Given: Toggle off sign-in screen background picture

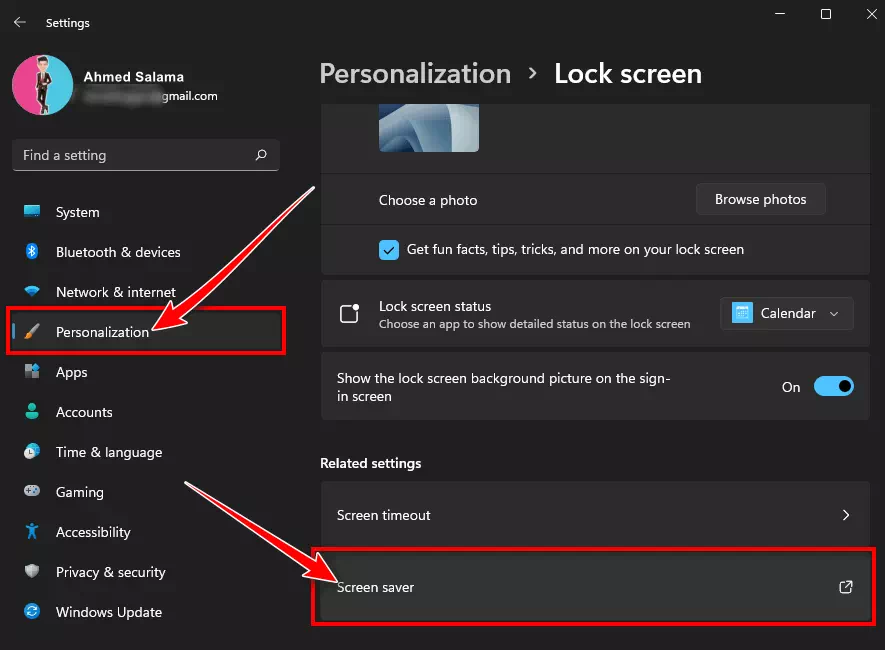Looking at the screenshot, I should pos(834,387).
